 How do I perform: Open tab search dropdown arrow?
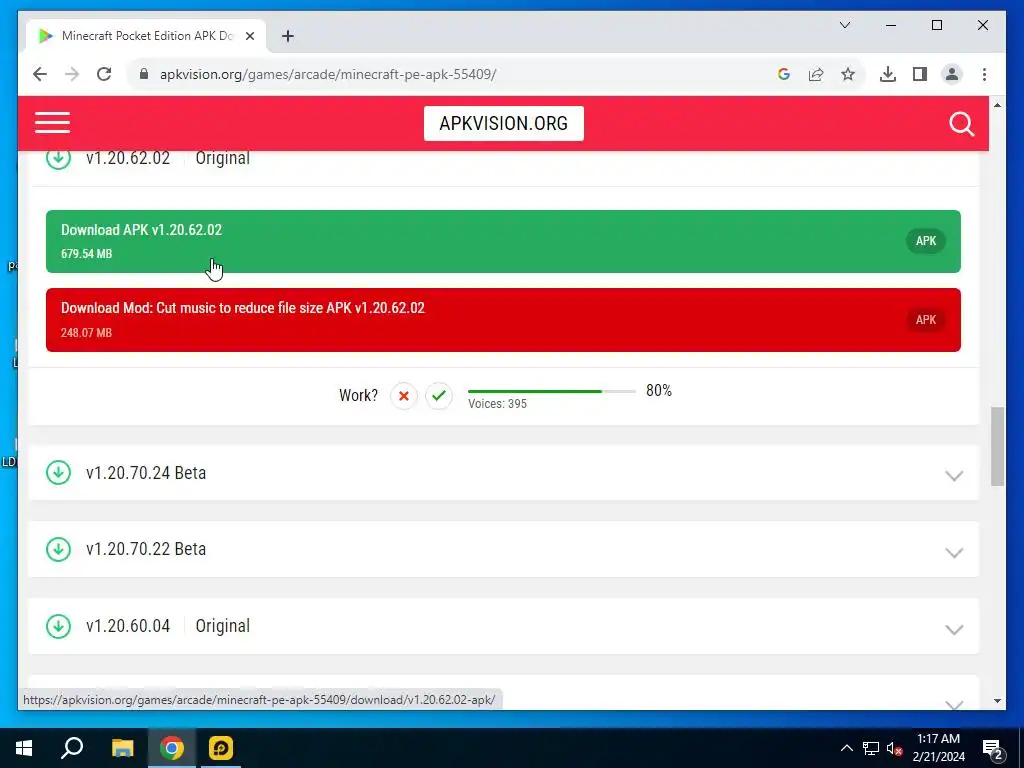(844, 25)
